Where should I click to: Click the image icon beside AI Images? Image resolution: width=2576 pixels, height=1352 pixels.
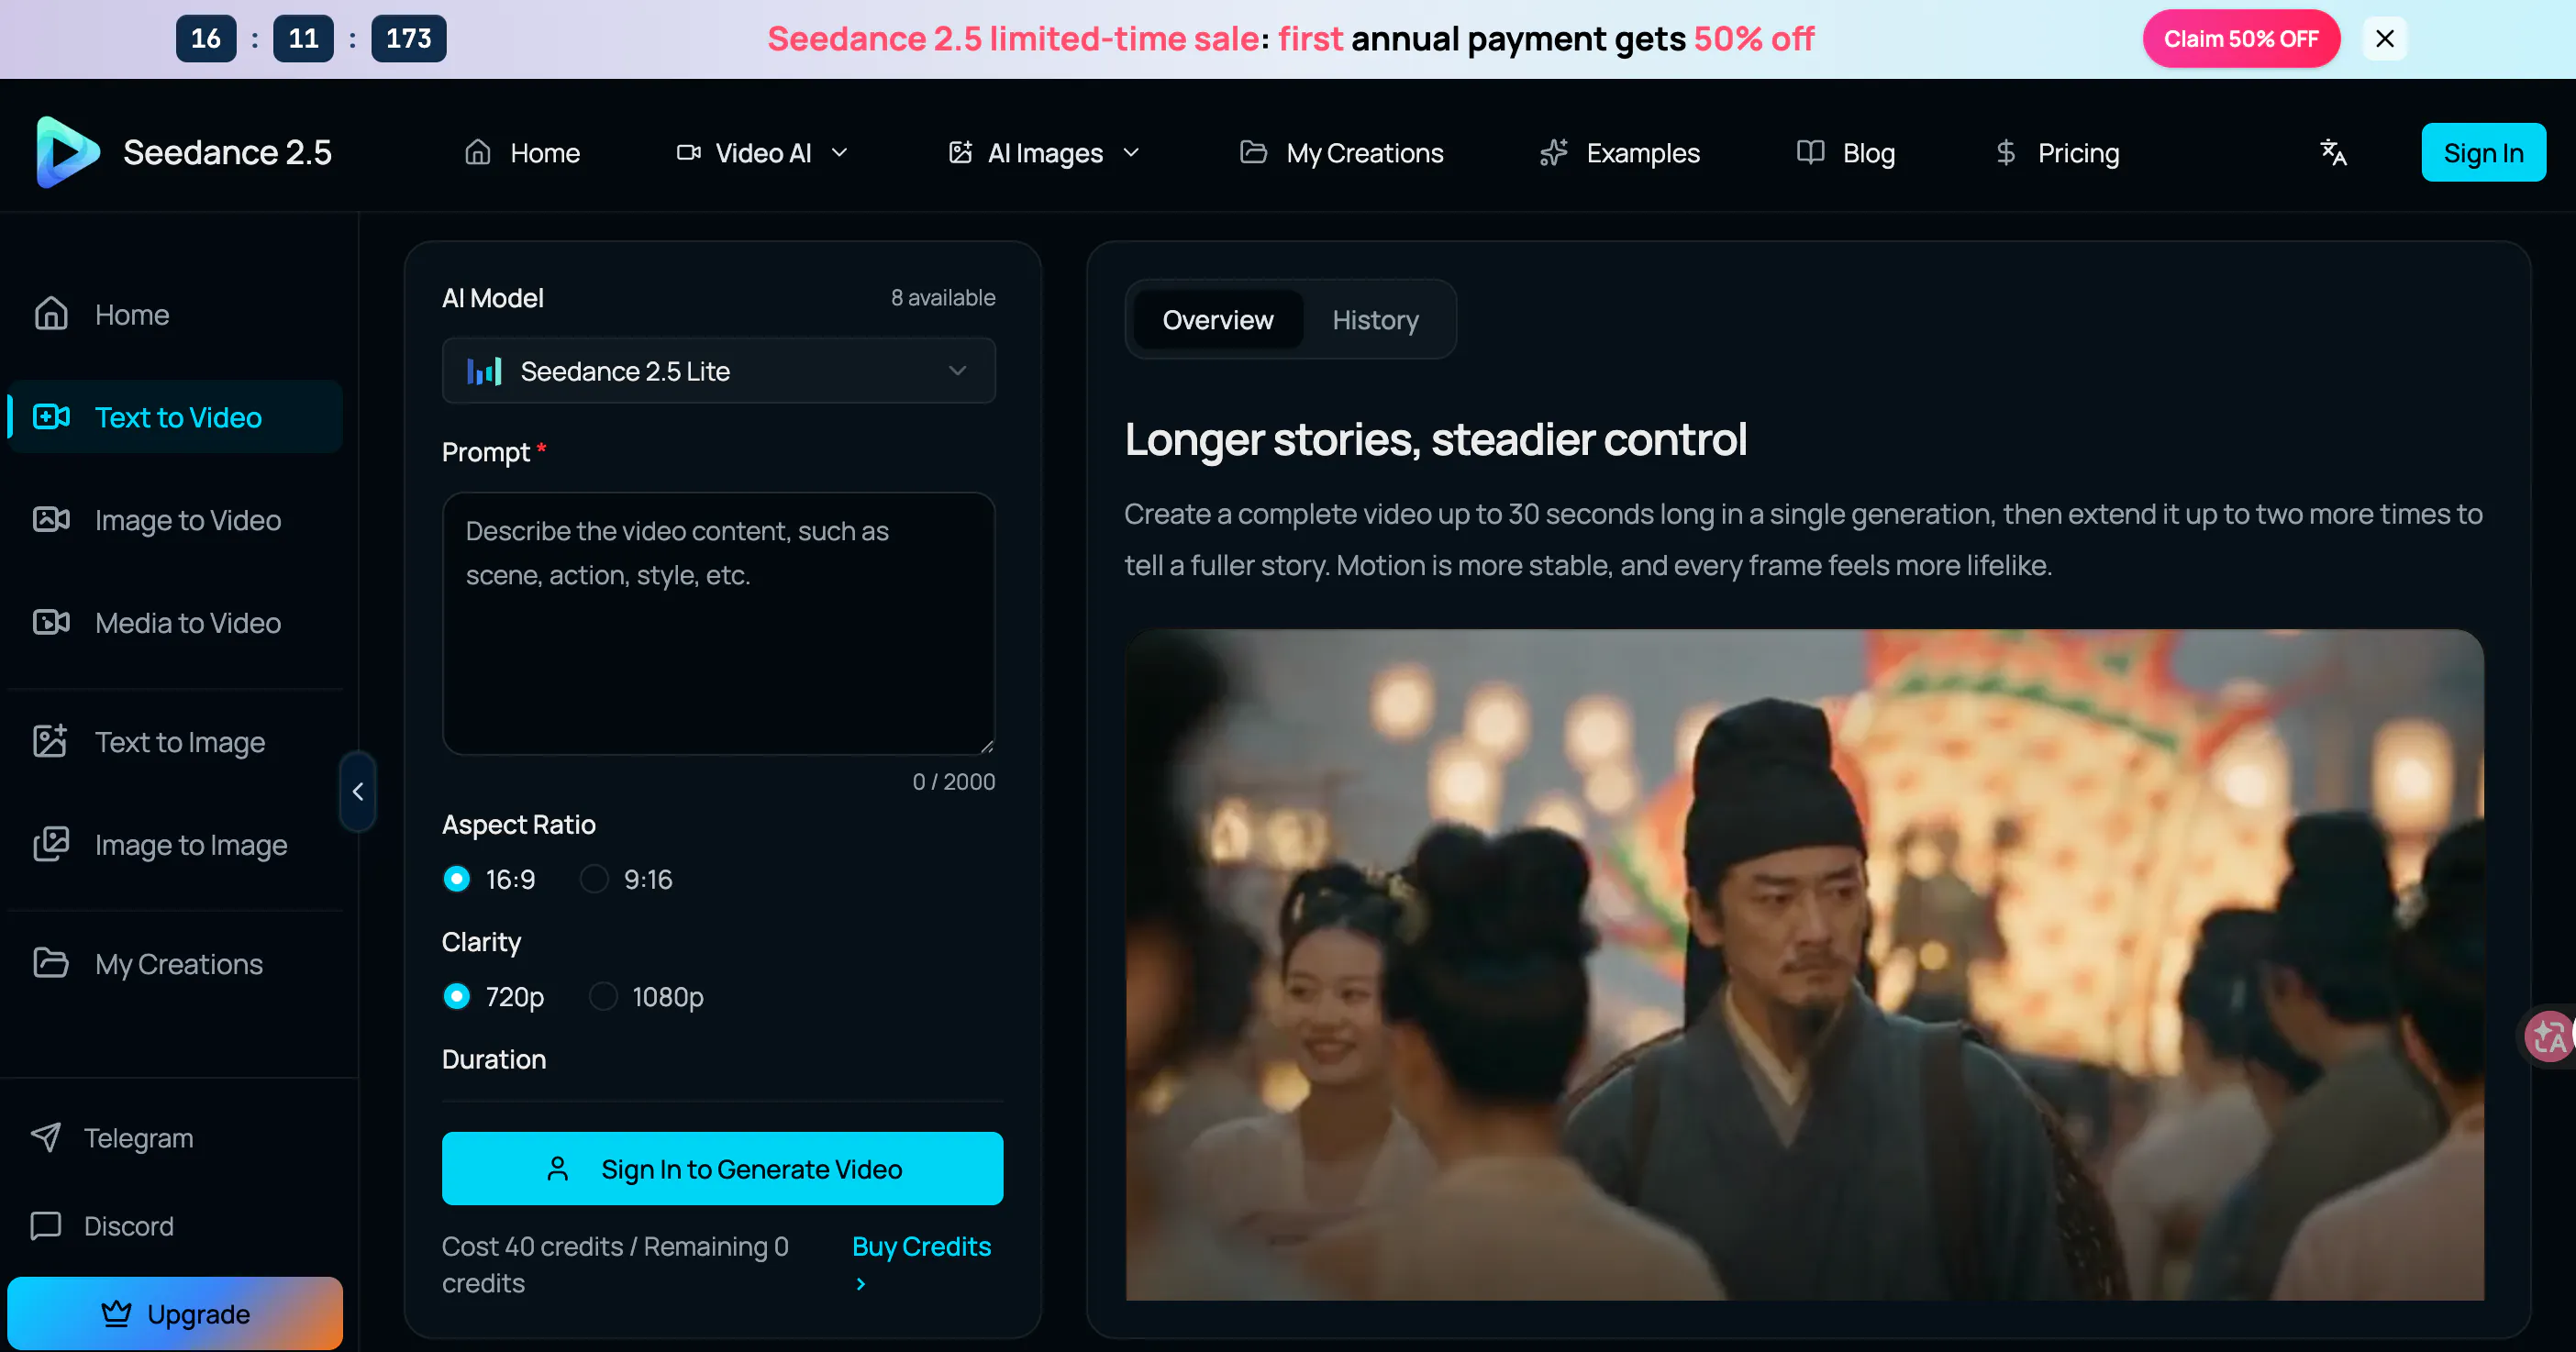[x=960, y=152]
